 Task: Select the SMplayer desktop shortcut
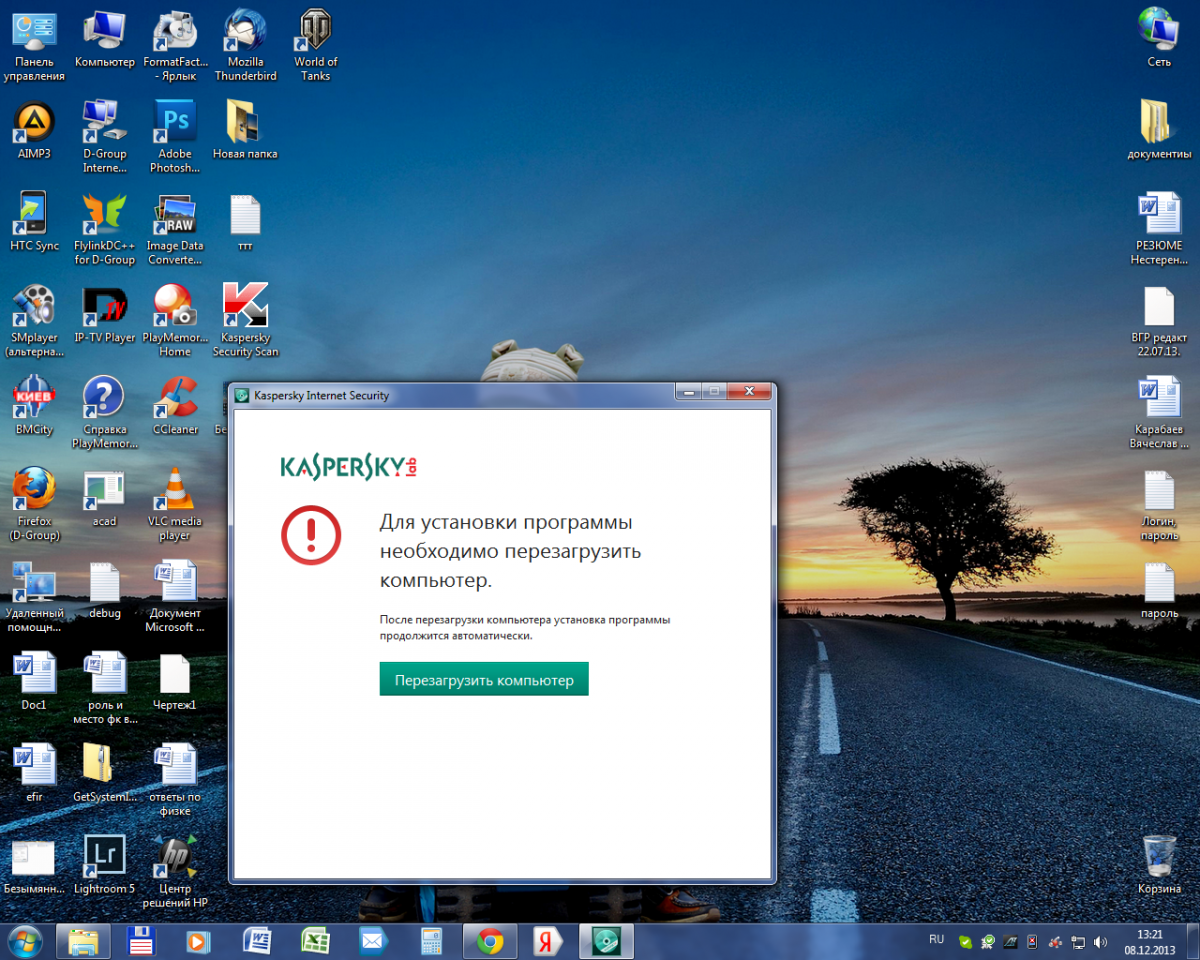coord(34,321)
